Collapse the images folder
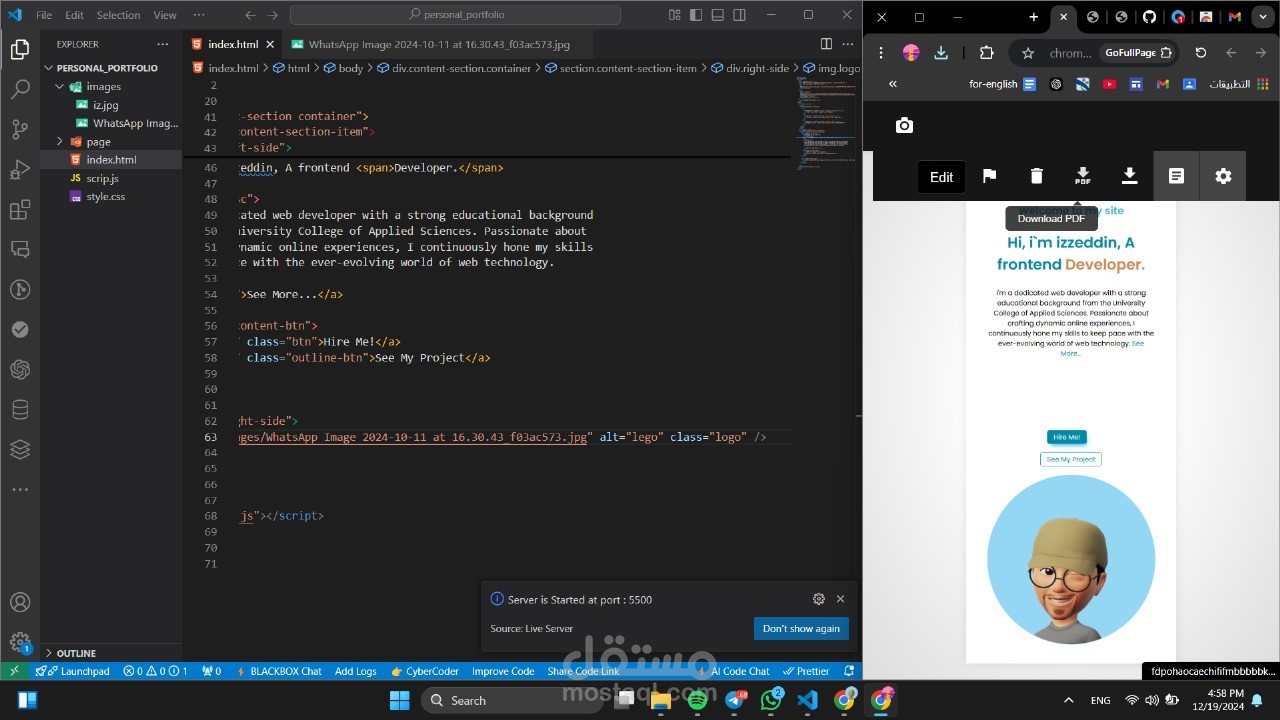The image size is (1280, 720). click(x=104, y=87)
